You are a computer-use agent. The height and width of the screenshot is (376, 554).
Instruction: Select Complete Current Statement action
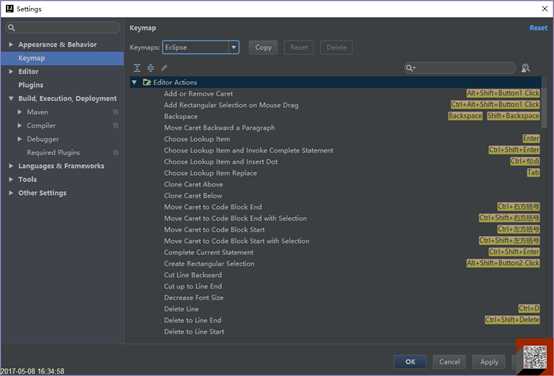click(208, 252)
